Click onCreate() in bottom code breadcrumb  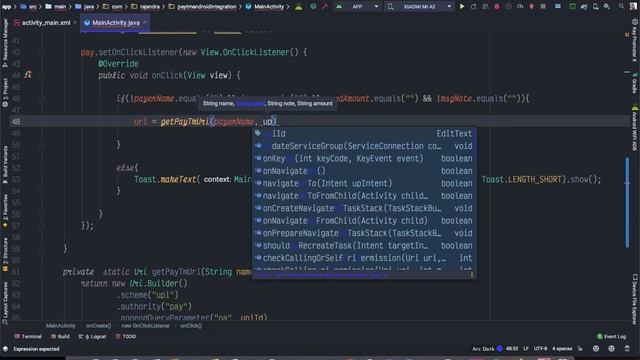[x=98, y=326]
